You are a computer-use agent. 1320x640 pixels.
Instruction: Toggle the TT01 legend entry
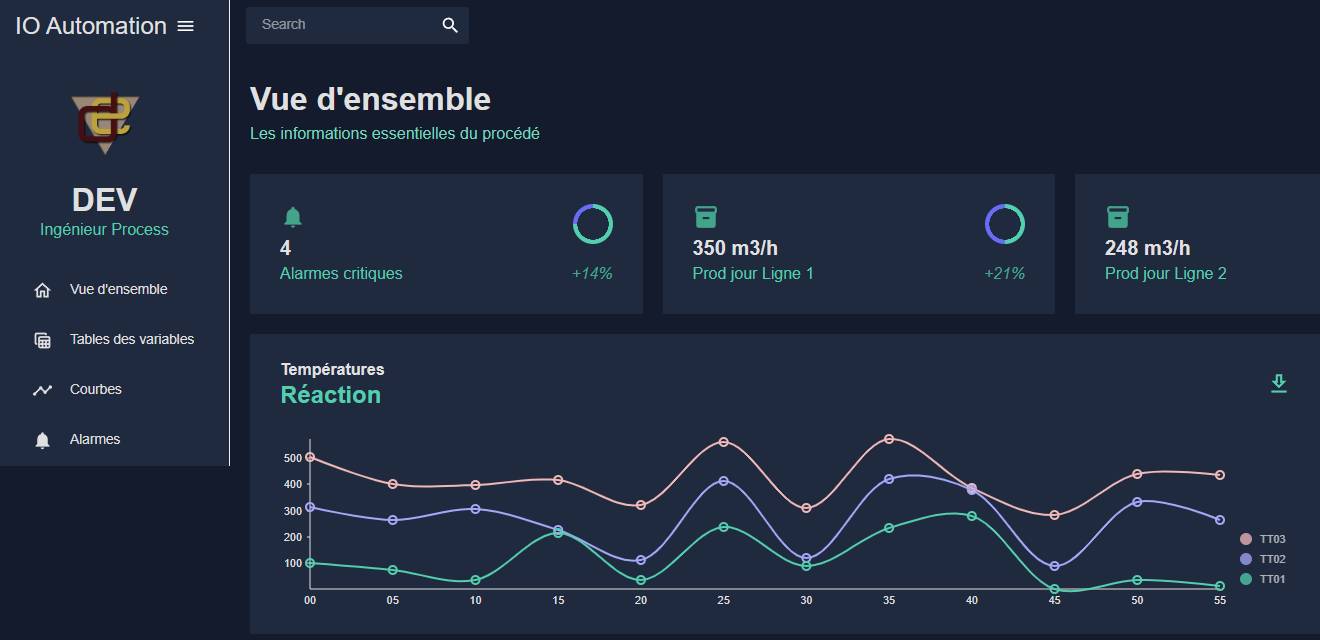pos(1262,579)
